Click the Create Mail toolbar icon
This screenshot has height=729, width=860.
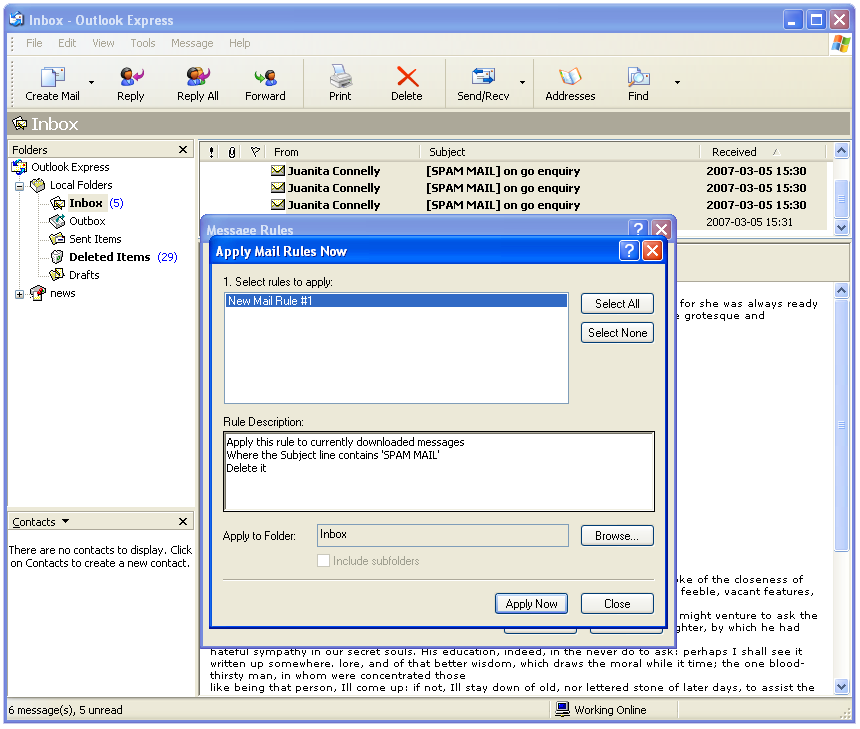52,77
